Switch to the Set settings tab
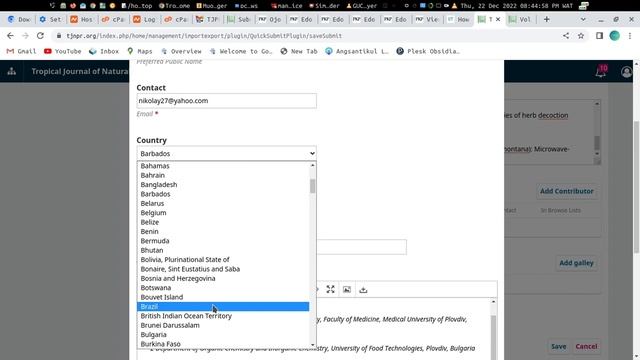Screen dimensions: 640x360 coord(50,19)
